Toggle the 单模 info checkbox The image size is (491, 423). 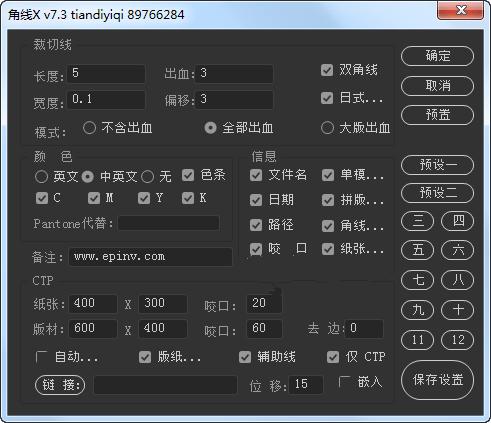tap(328, 175)
